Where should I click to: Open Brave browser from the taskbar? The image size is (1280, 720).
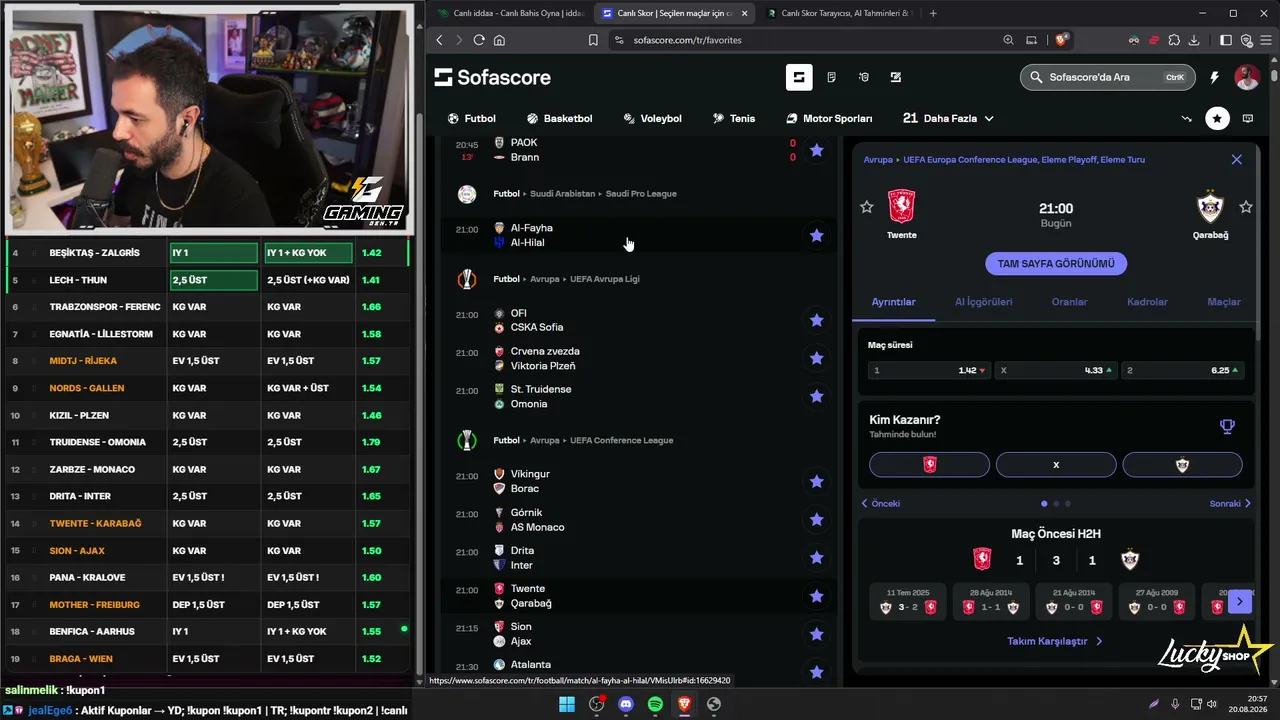(684, 704)
